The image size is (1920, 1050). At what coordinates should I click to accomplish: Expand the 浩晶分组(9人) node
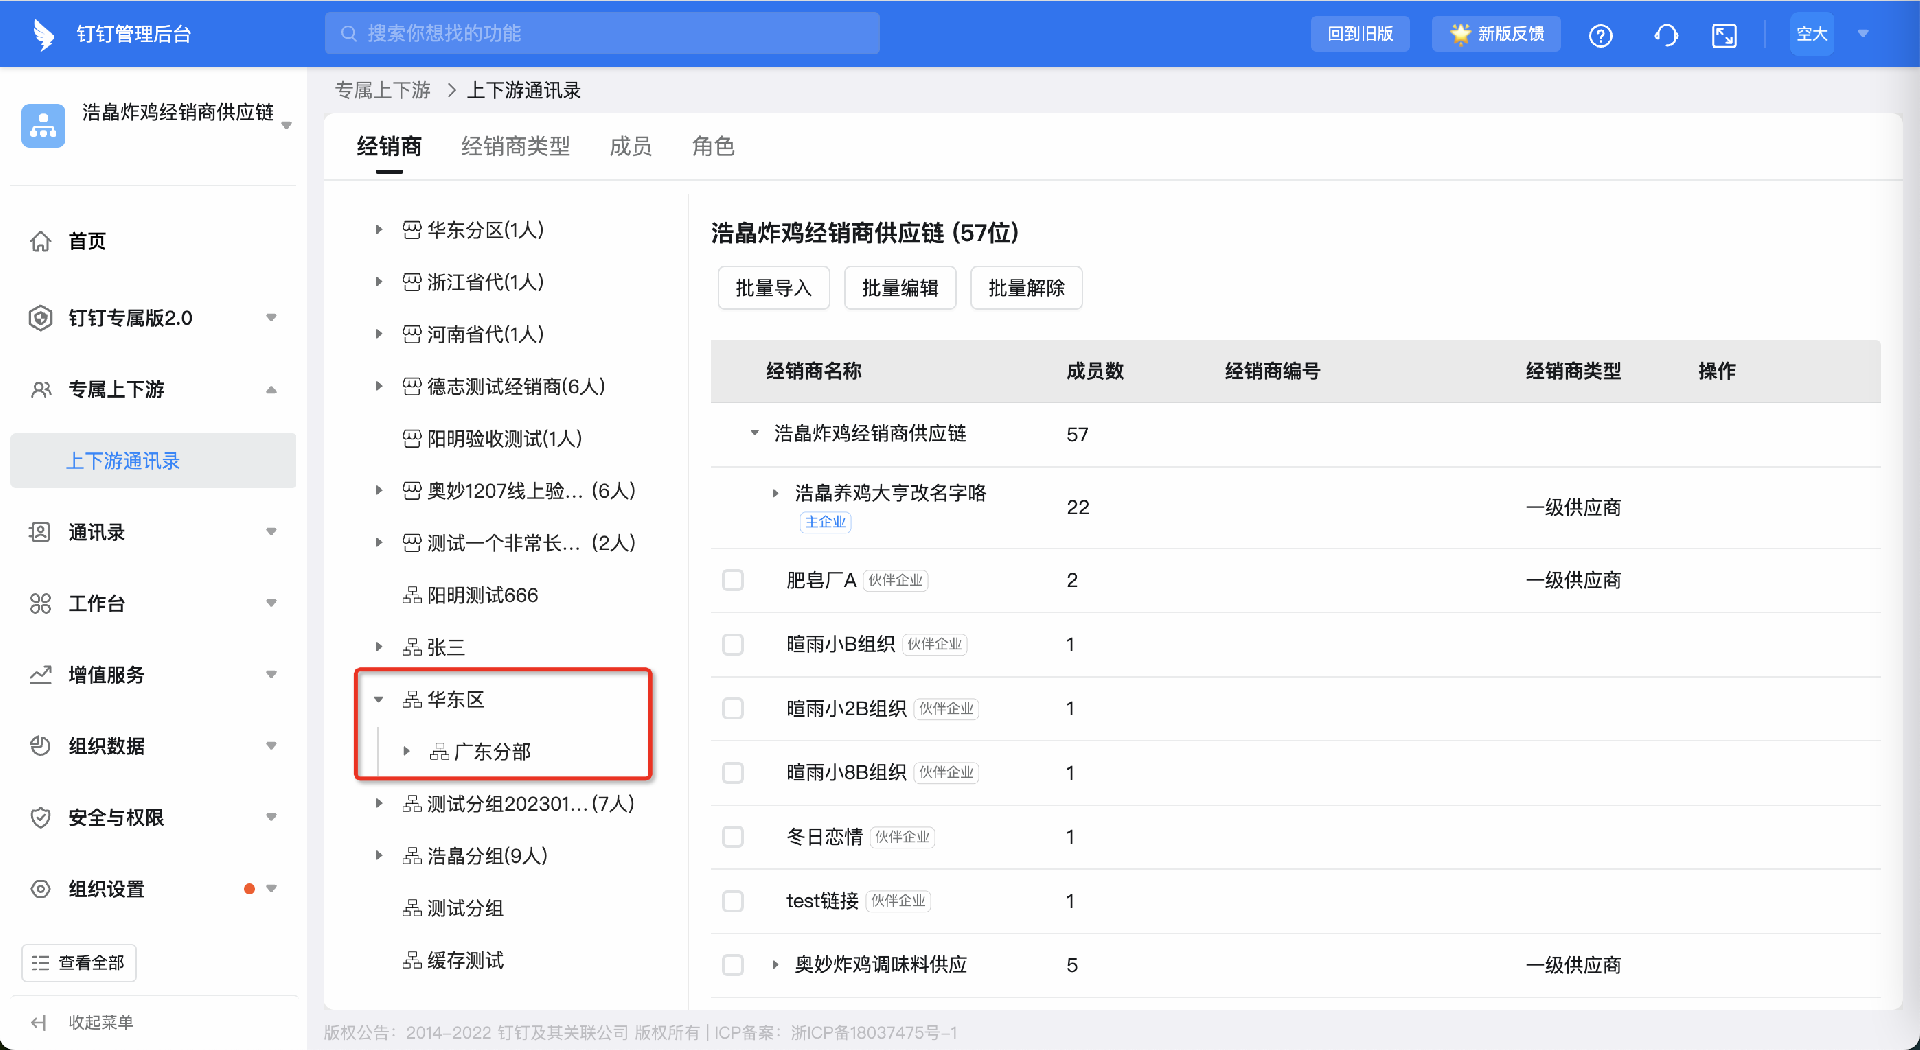pyautogui.click(x=379, y=855)
